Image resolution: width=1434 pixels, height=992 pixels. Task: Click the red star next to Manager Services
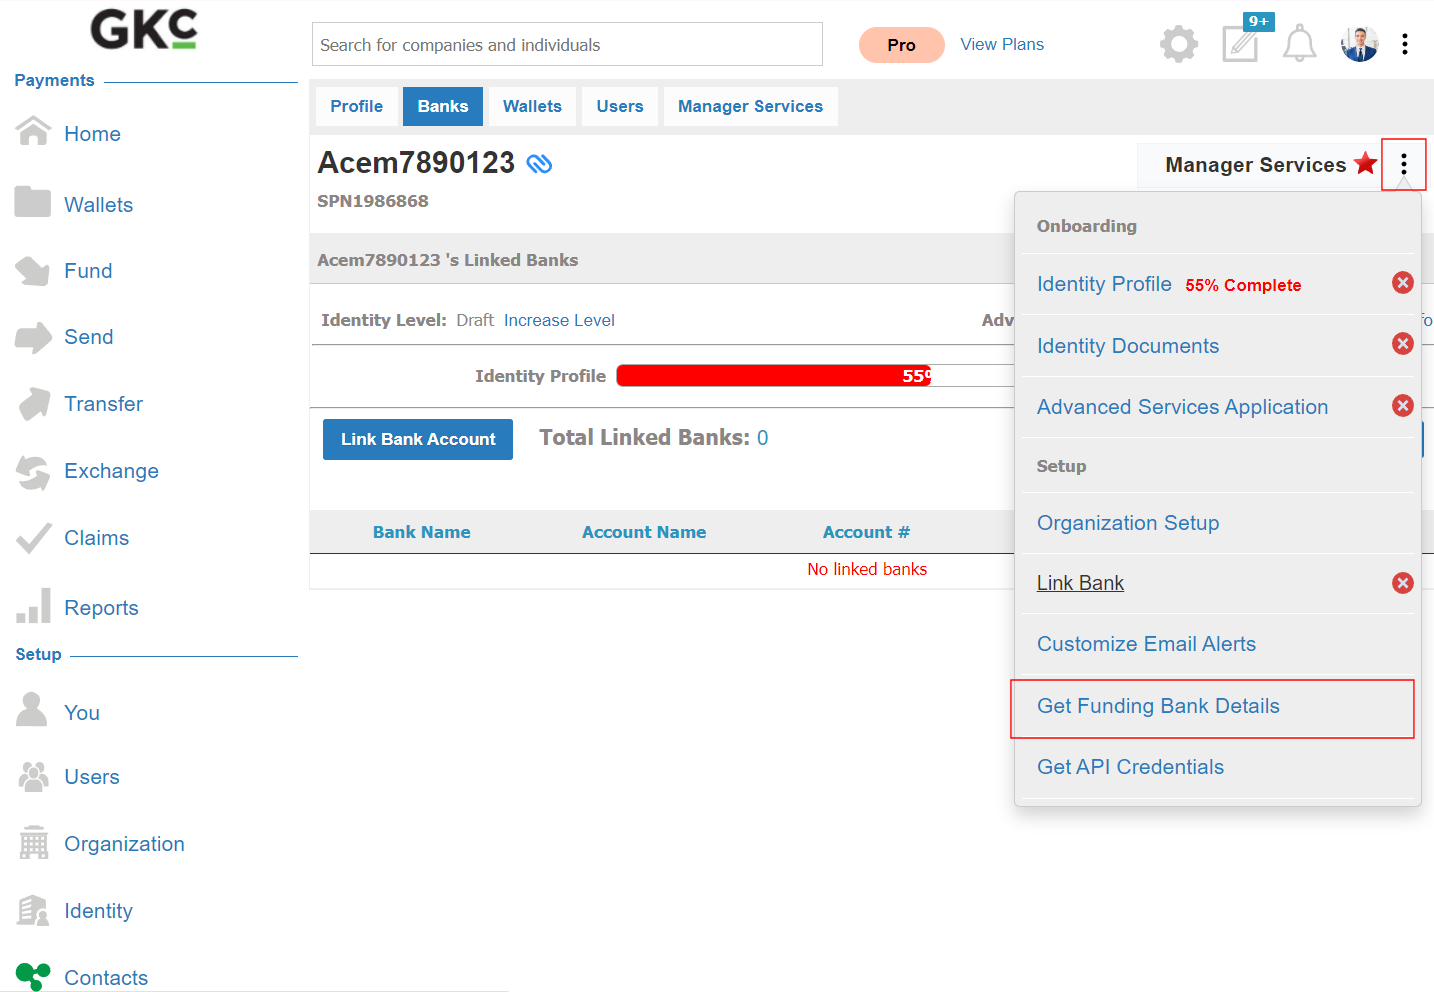1365,163
